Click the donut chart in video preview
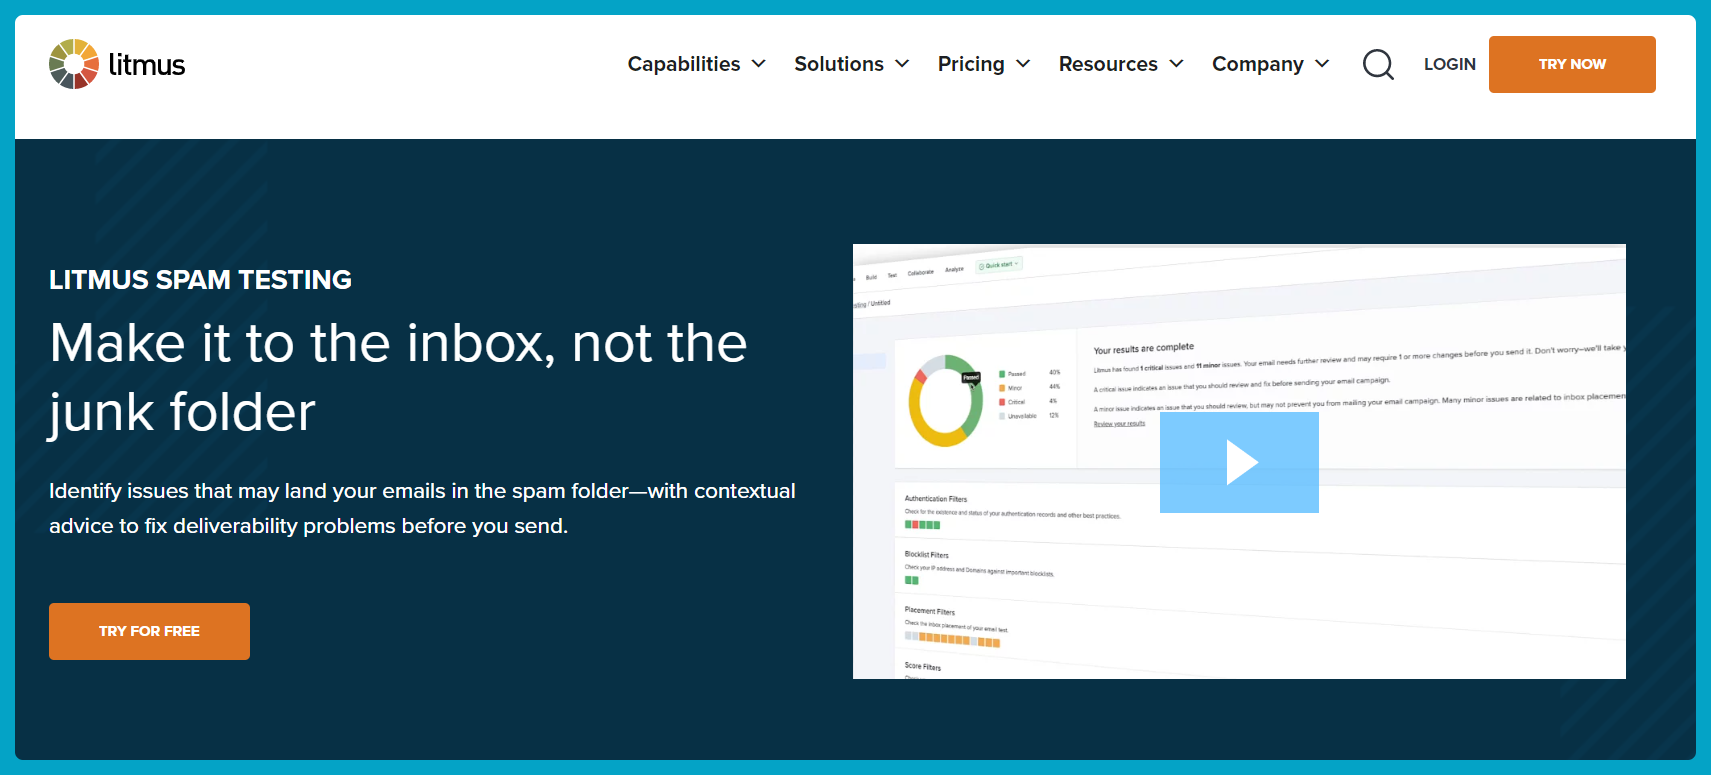1711x775 pixels. [x=945, y=401]
